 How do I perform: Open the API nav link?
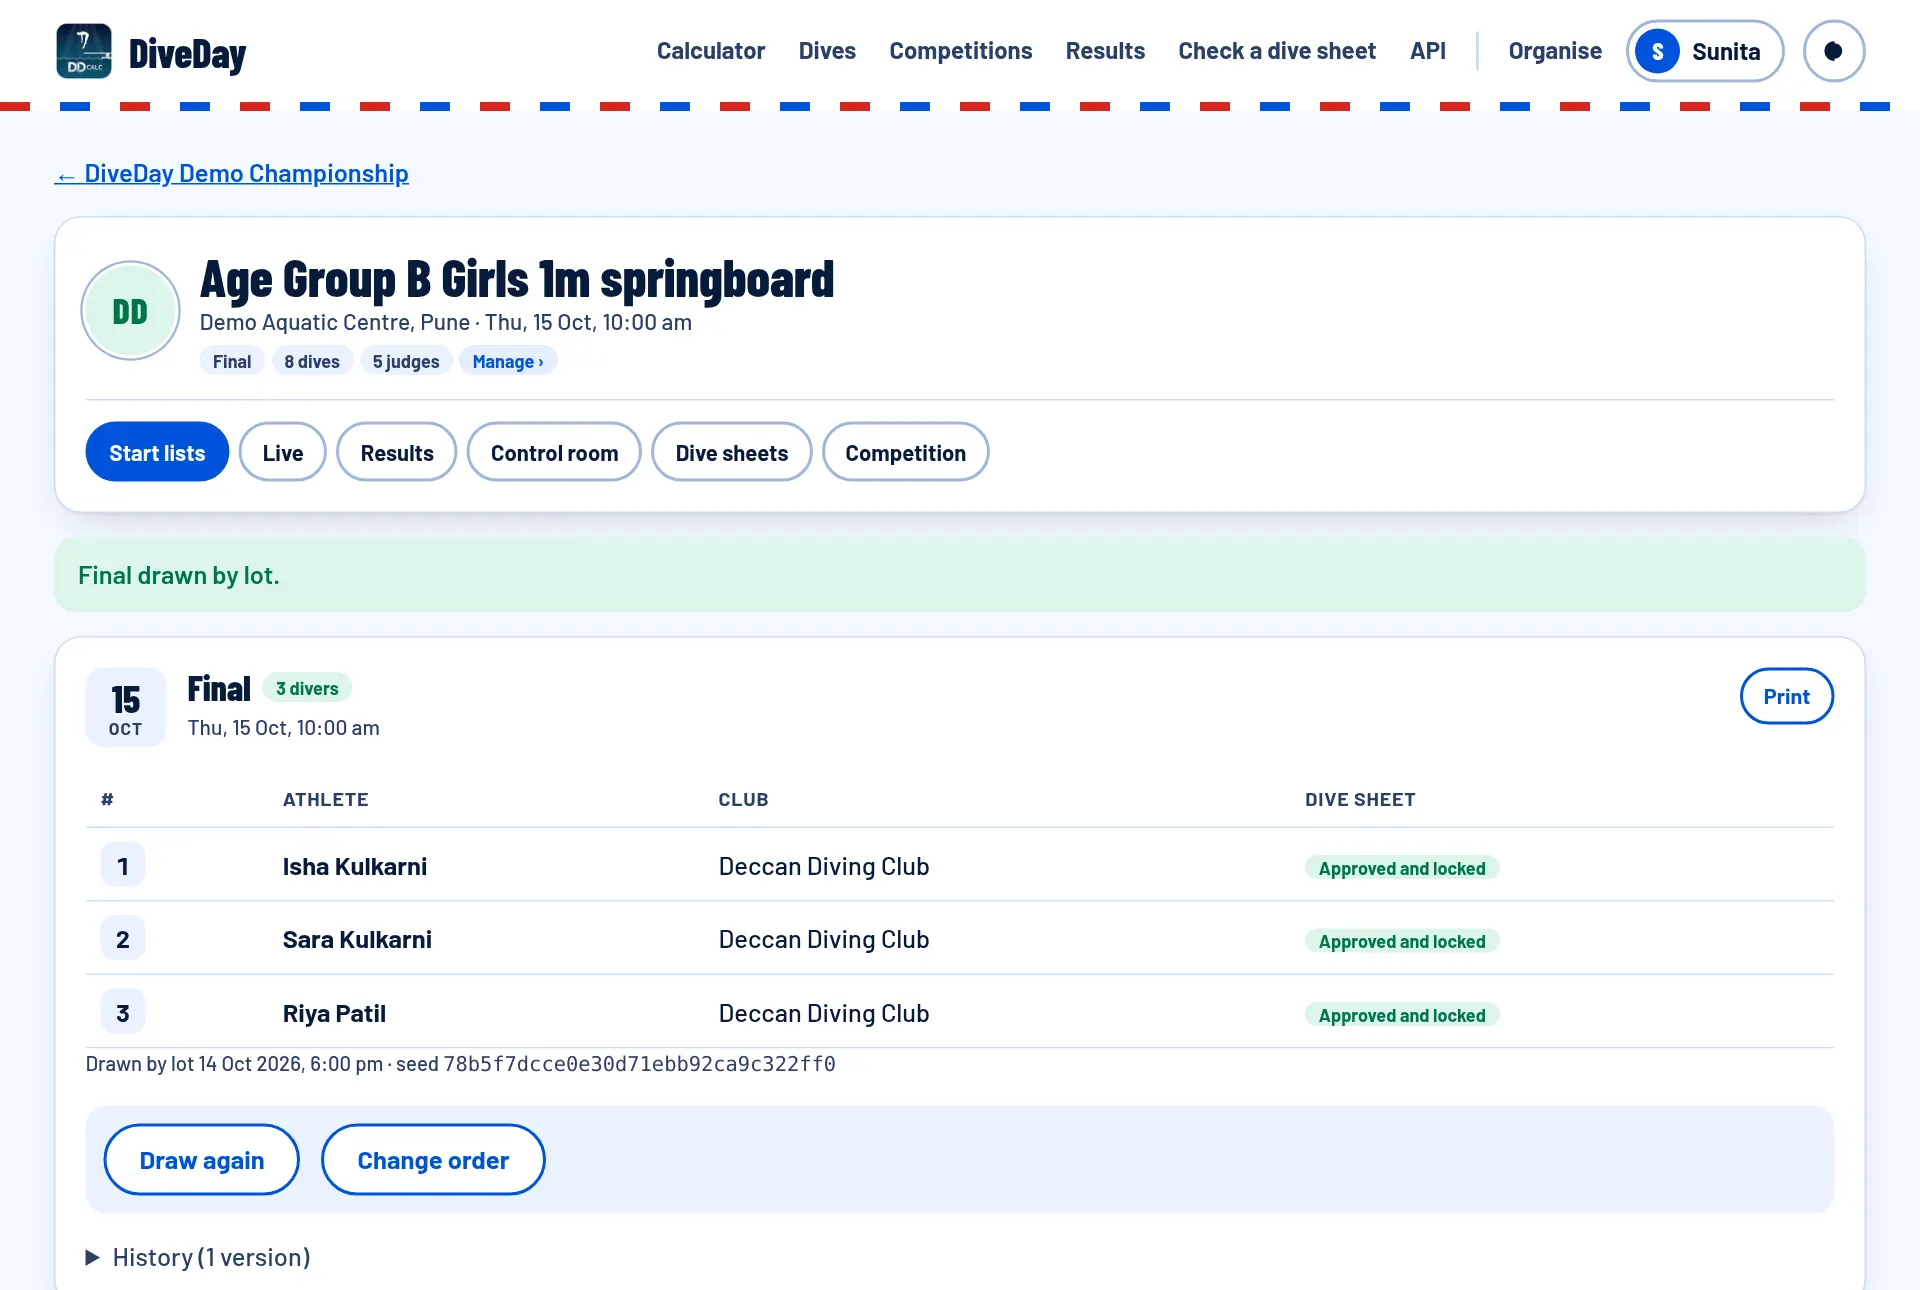click(1428, 51)
